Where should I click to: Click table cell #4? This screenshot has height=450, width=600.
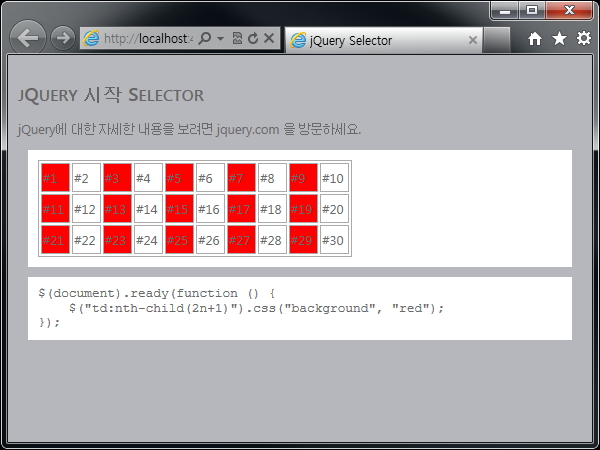(148, 178)
